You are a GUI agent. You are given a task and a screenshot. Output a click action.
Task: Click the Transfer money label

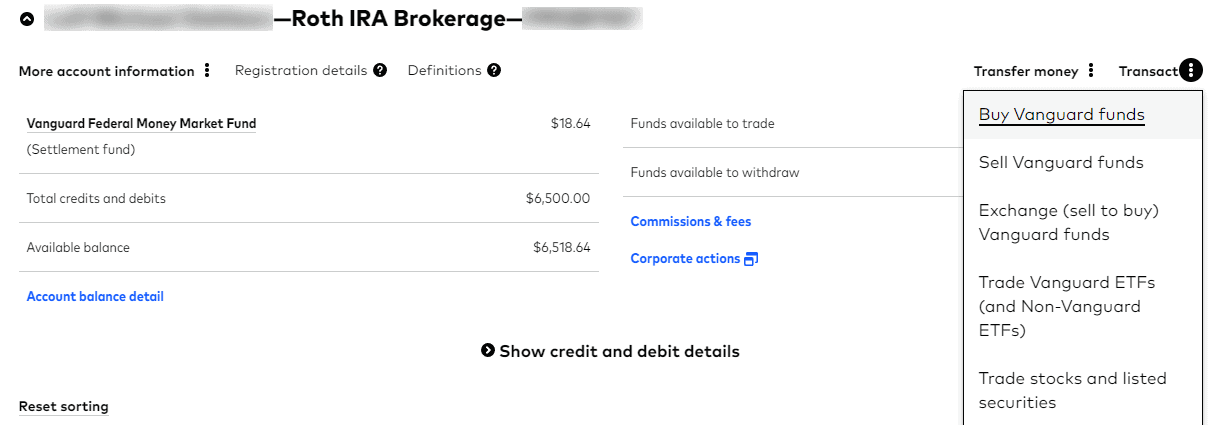[1026, 71]
